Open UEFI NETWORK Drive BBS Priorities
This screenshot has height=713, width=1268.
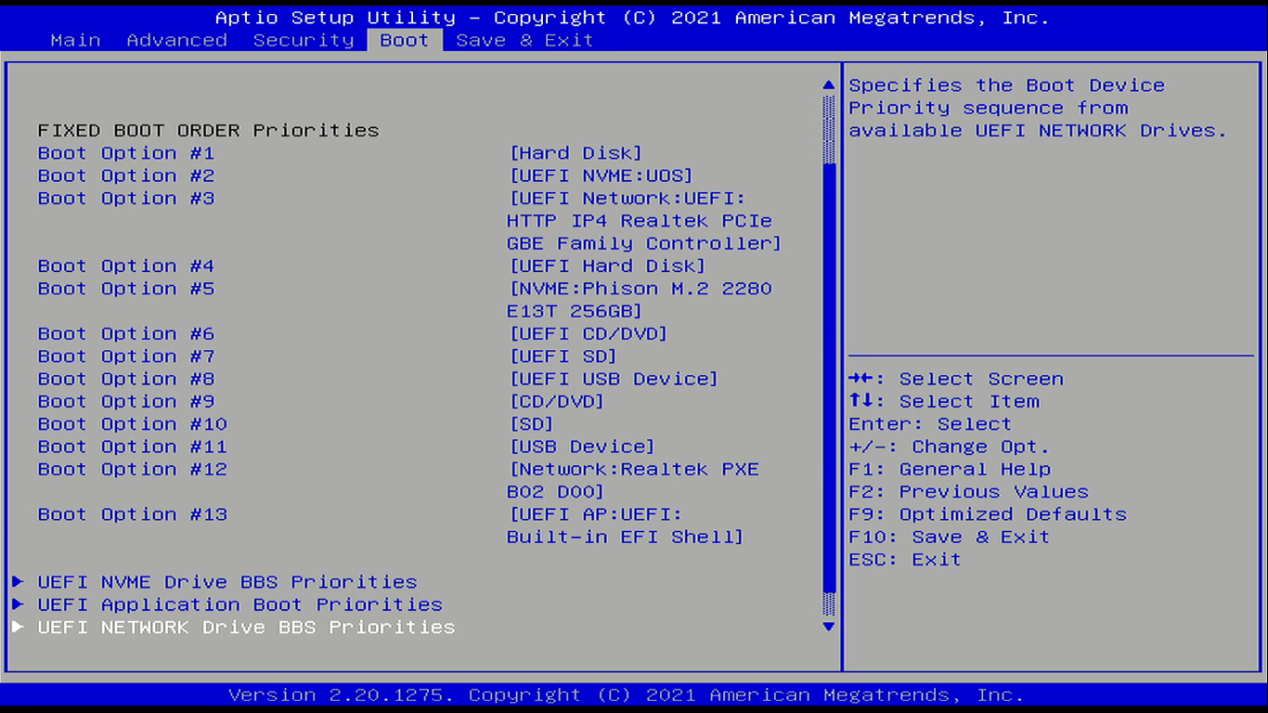246,627
